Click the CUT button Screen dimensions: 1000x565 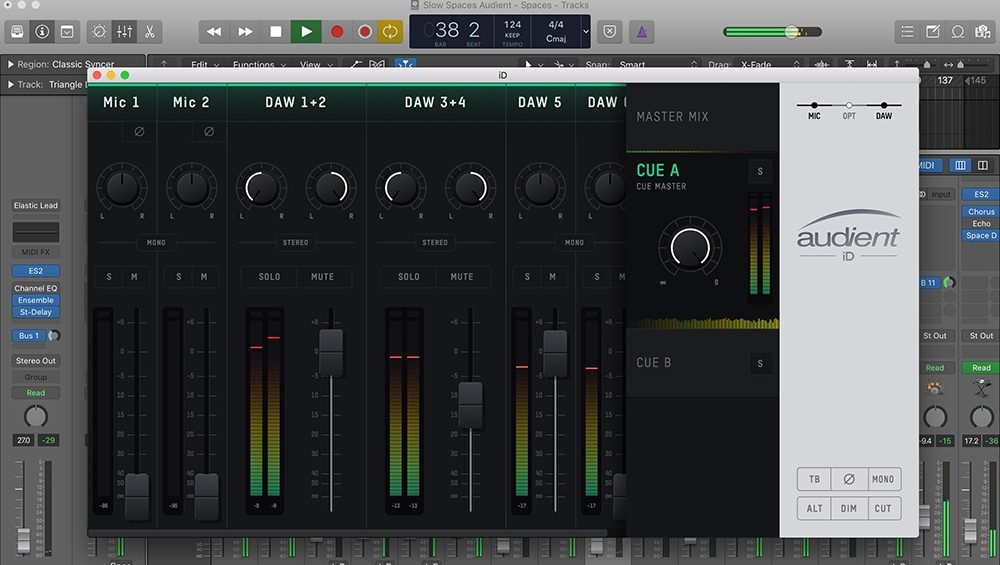coord(883,508)
